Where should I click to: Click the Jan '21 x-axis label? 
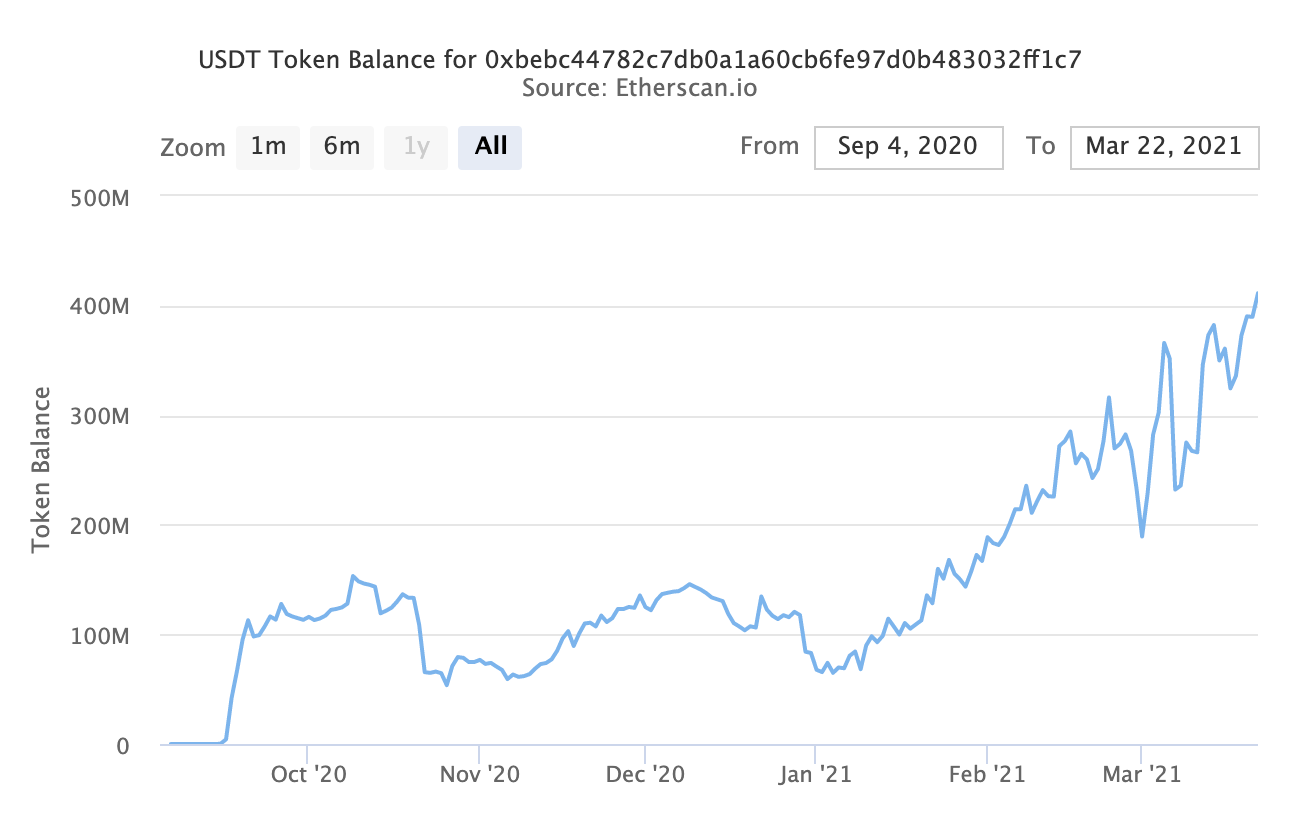pos(814,774)
